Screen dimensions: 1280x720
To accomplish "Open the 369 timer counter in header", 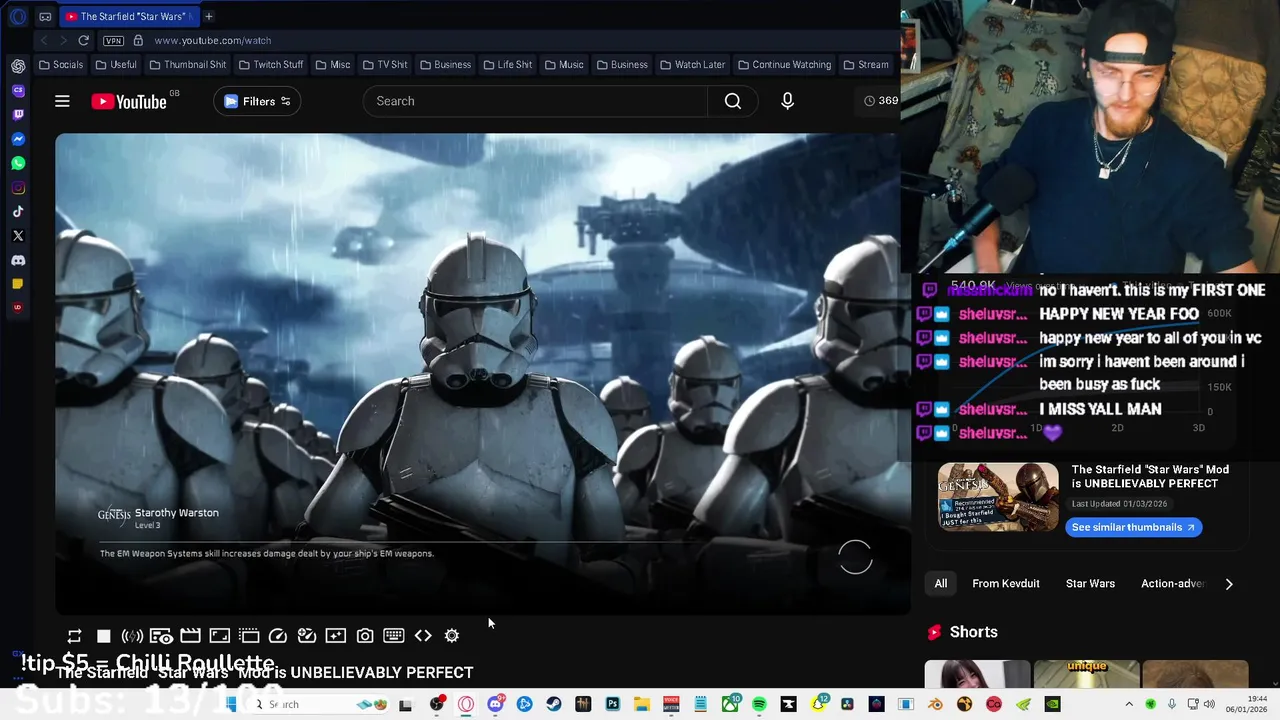I will (881, 101).
